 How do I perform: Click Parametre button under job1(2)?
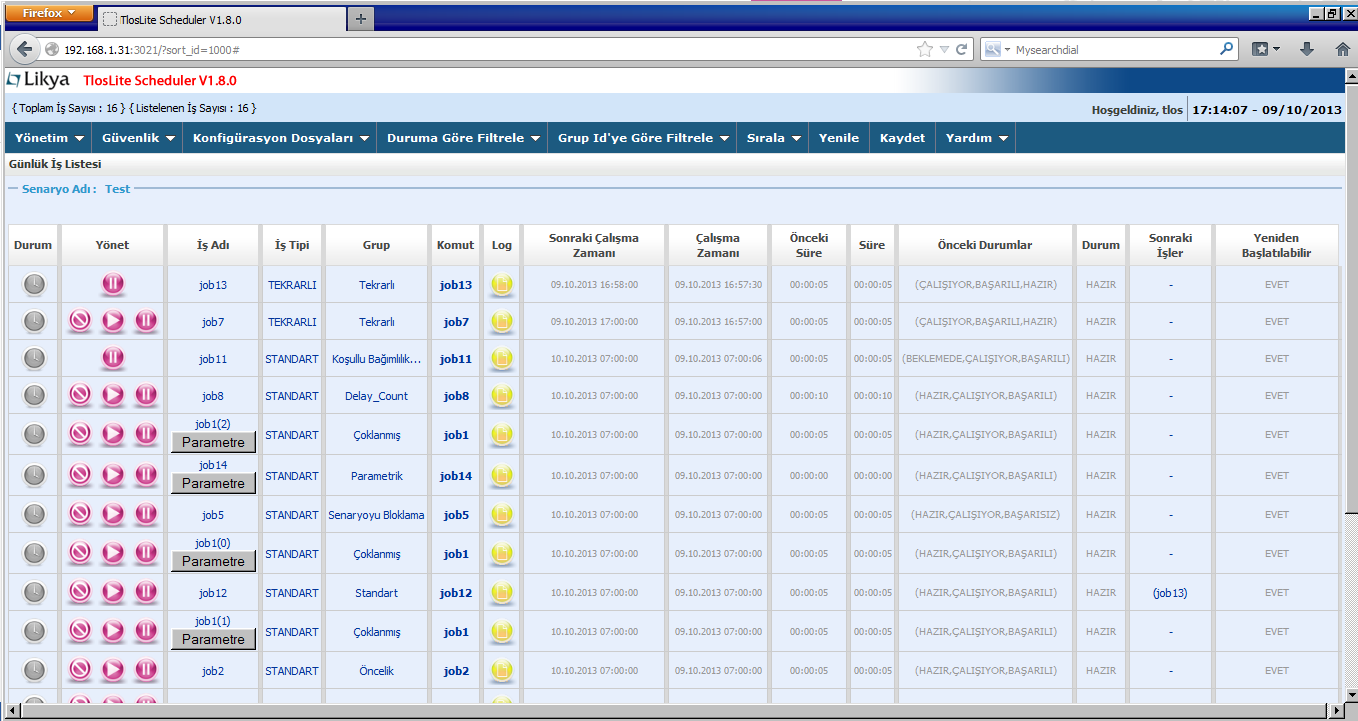(213, 442)
